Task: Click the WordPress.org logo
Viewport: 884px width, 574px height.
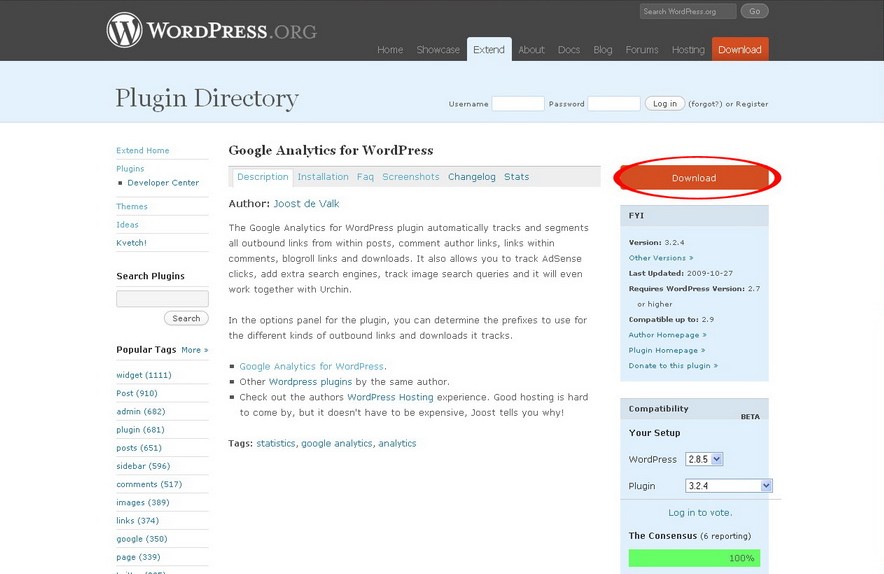Action: [211, 30]
